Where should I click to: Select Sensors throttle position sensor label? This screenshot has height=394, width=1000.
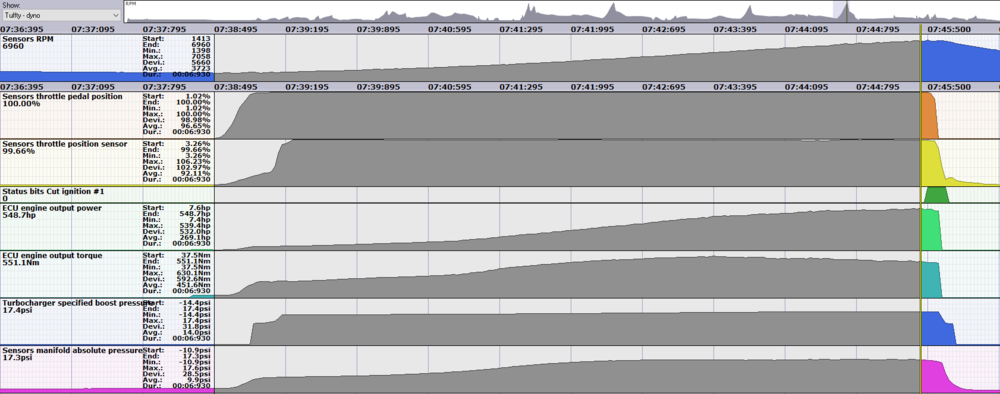click(x=64, y=144)
